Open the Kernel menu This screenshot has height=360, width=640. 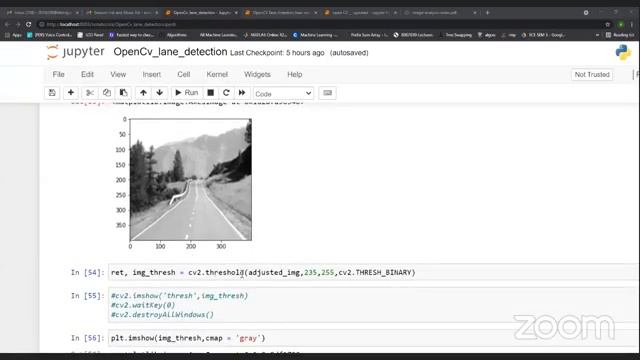(217, 74)
